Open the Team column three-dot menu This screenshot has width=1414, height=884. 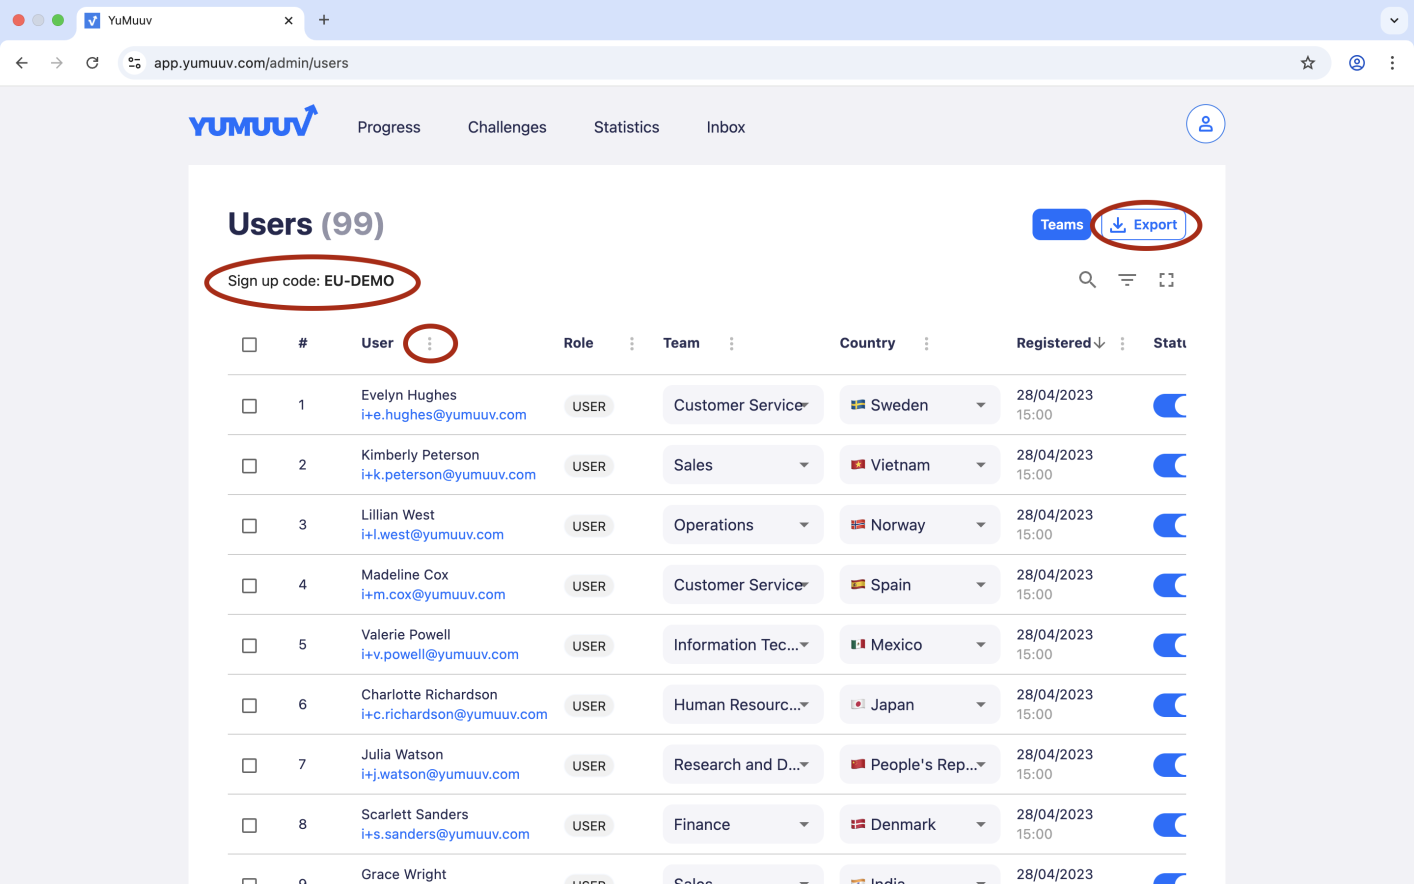732,343
